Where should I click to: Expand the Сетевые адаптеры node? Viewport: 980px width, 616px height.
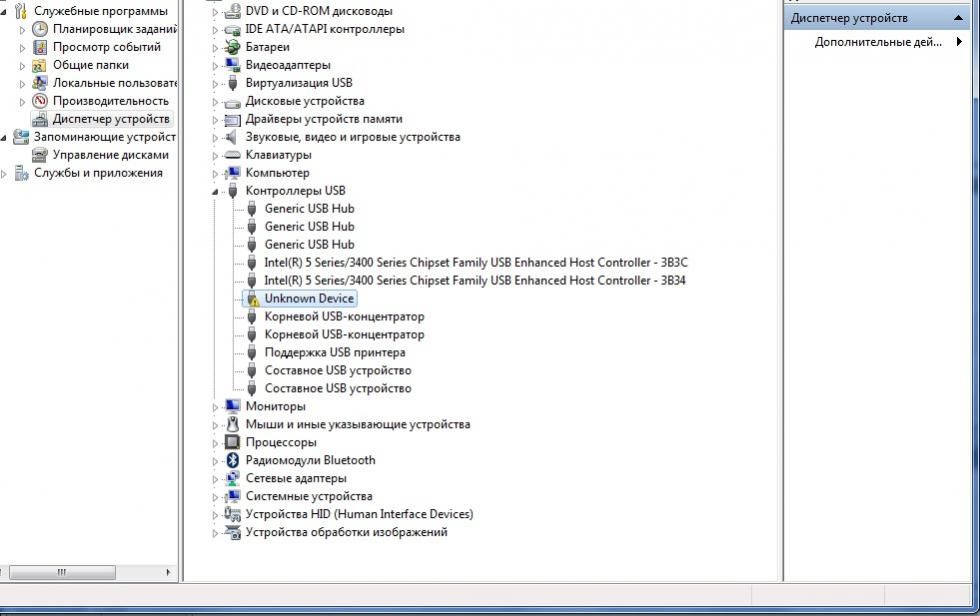tap(215, 479)
